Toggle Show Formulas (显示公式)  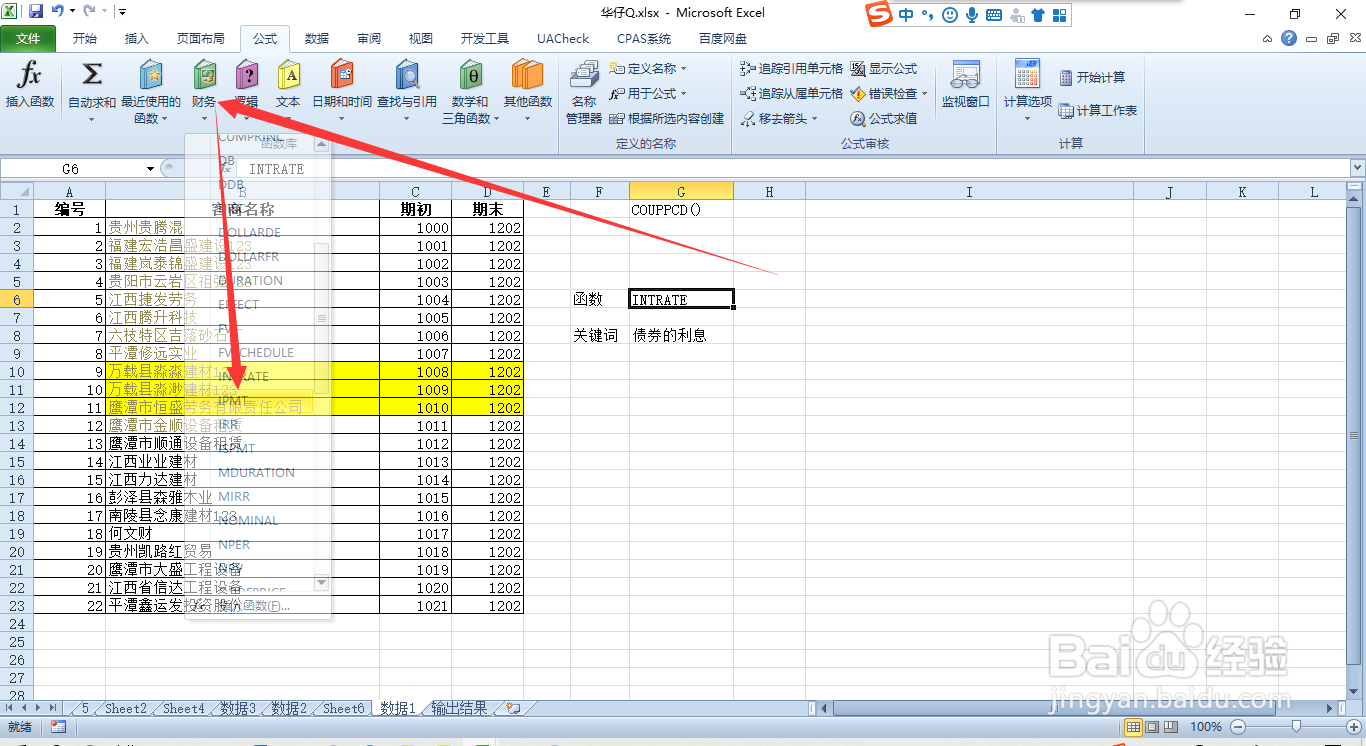point(884,69)
